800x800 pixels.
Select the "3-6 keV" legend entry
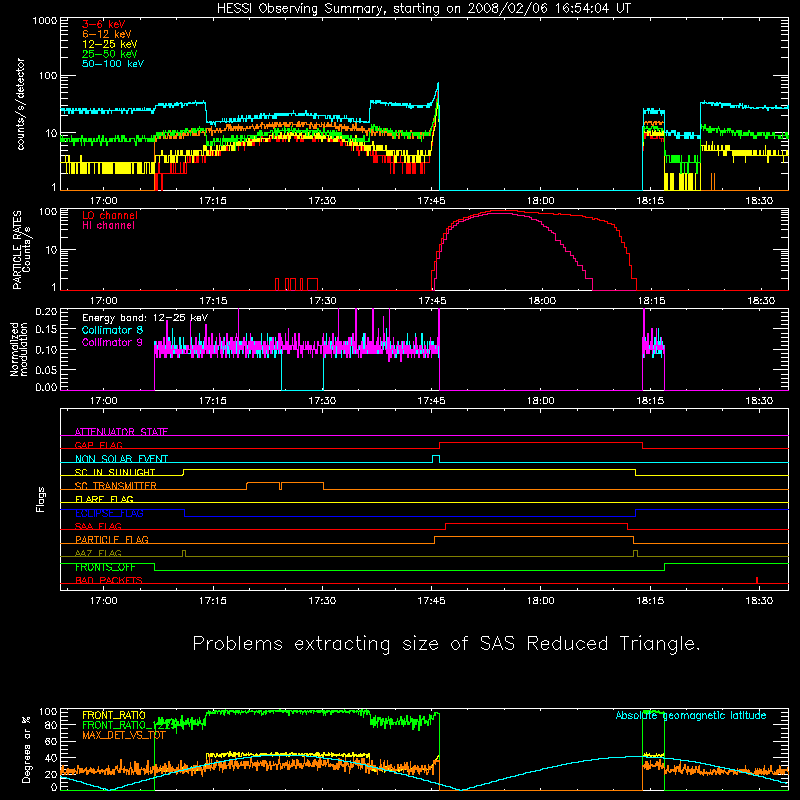coord(104,24)
